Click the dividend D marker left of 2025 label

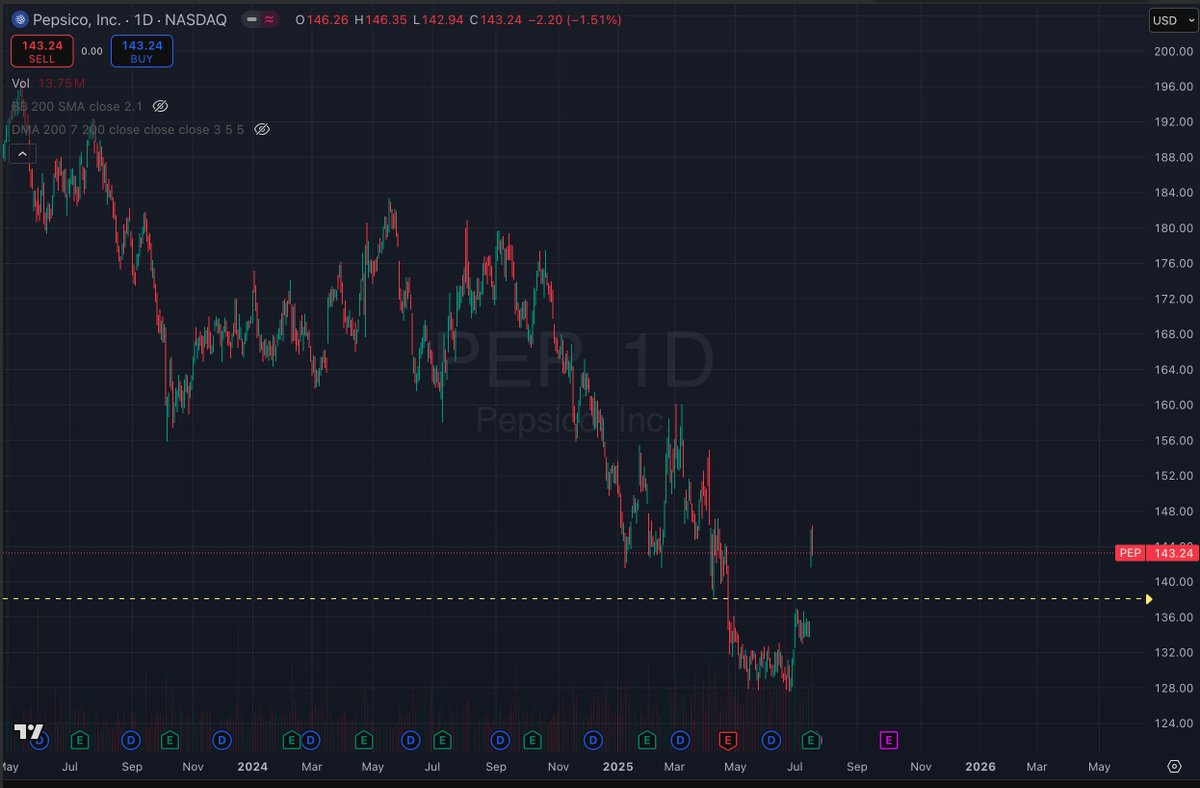click(594, 740)
